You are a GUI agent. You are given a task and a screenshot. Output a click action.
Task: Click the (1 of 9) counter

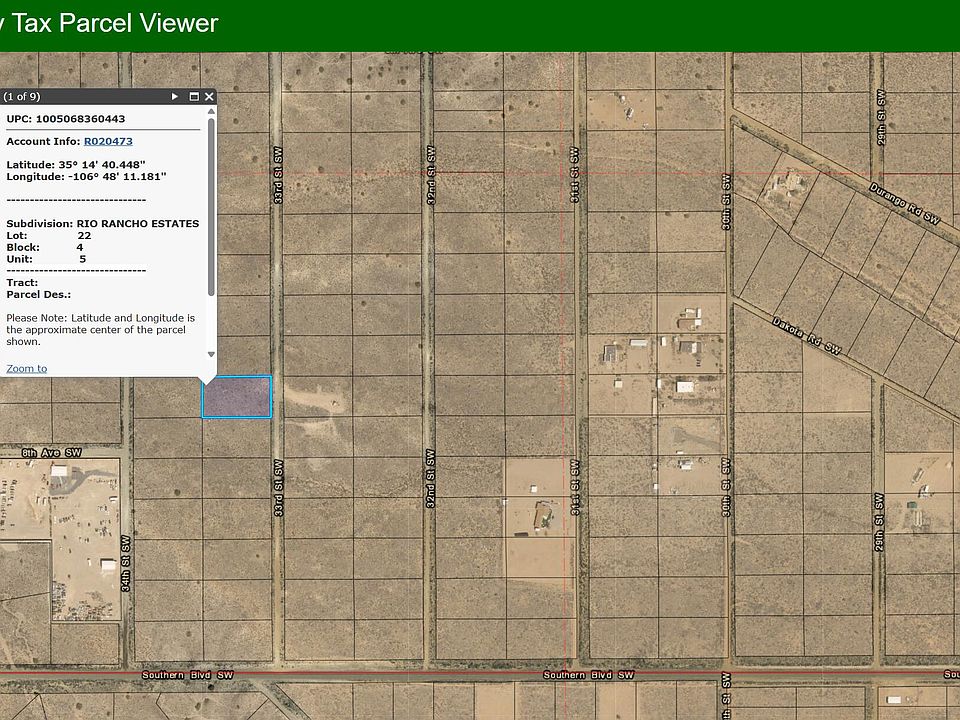click(22, 96)
